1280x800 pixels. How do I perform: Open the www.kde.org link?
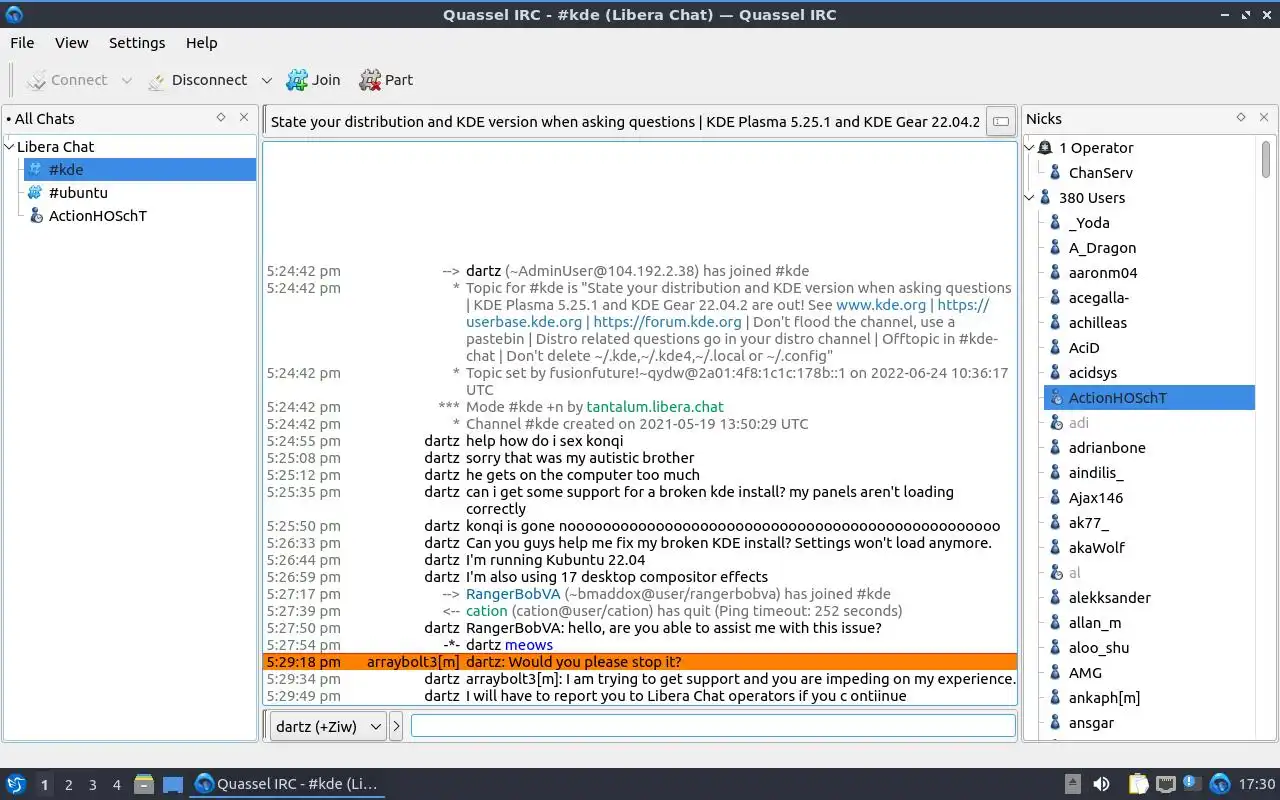pos(881,305)
